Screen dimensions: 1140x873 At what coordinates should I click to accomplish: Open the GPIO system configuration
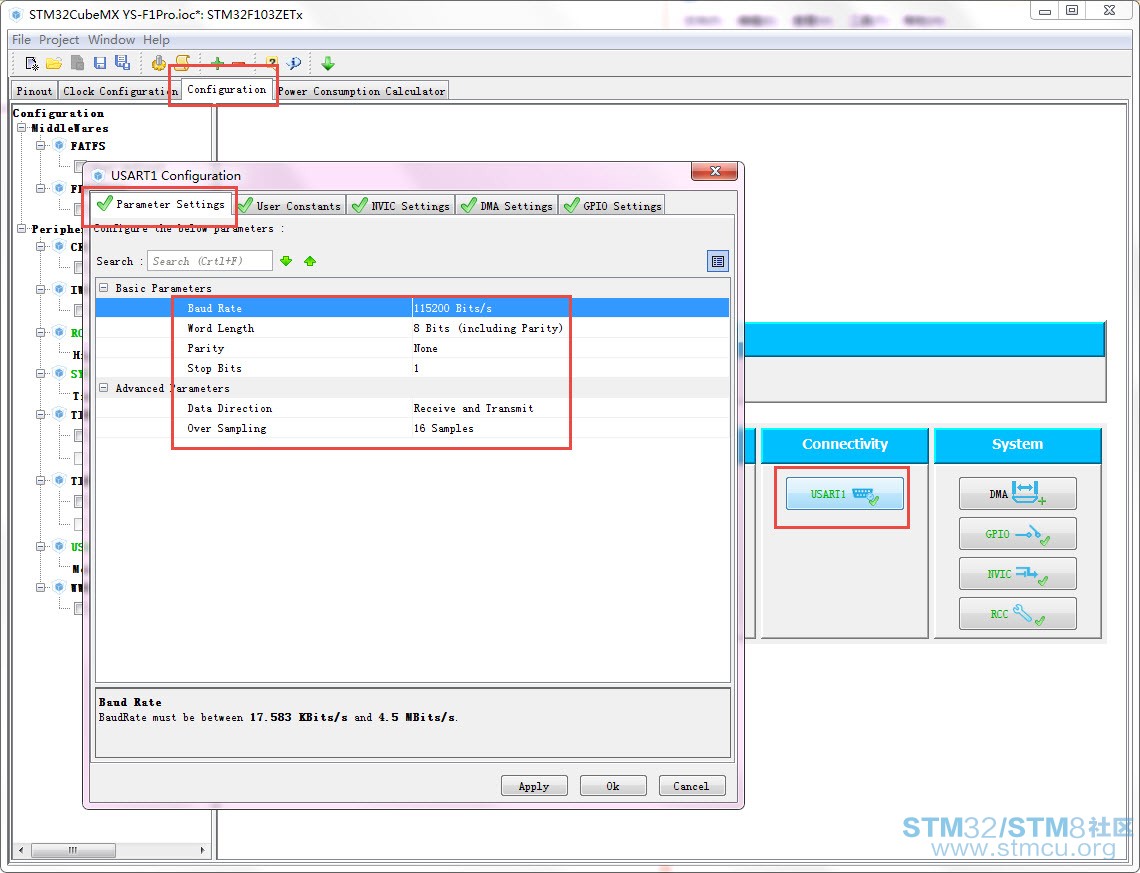tap(1017, 534)
